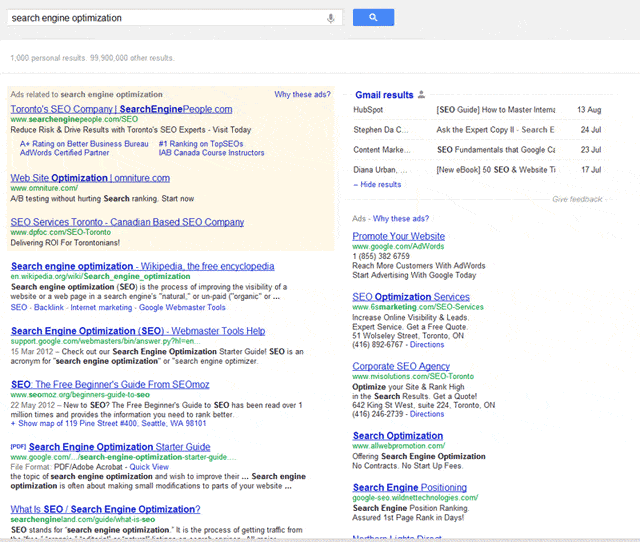The width and height of the screenshot is (640, 542).
Task: Open Toronto's SEO Company SearchEnginePeople ad
Action: click(121, 109)
